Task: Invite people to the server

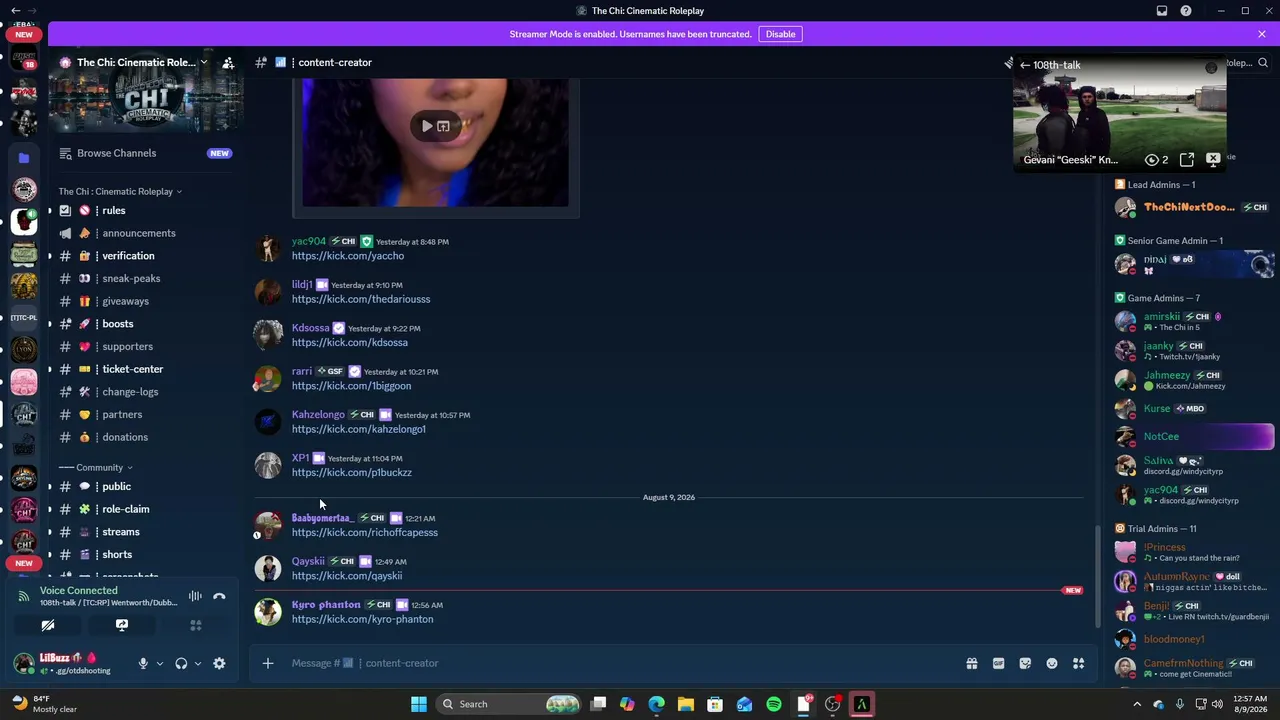Action: (228, 62)
